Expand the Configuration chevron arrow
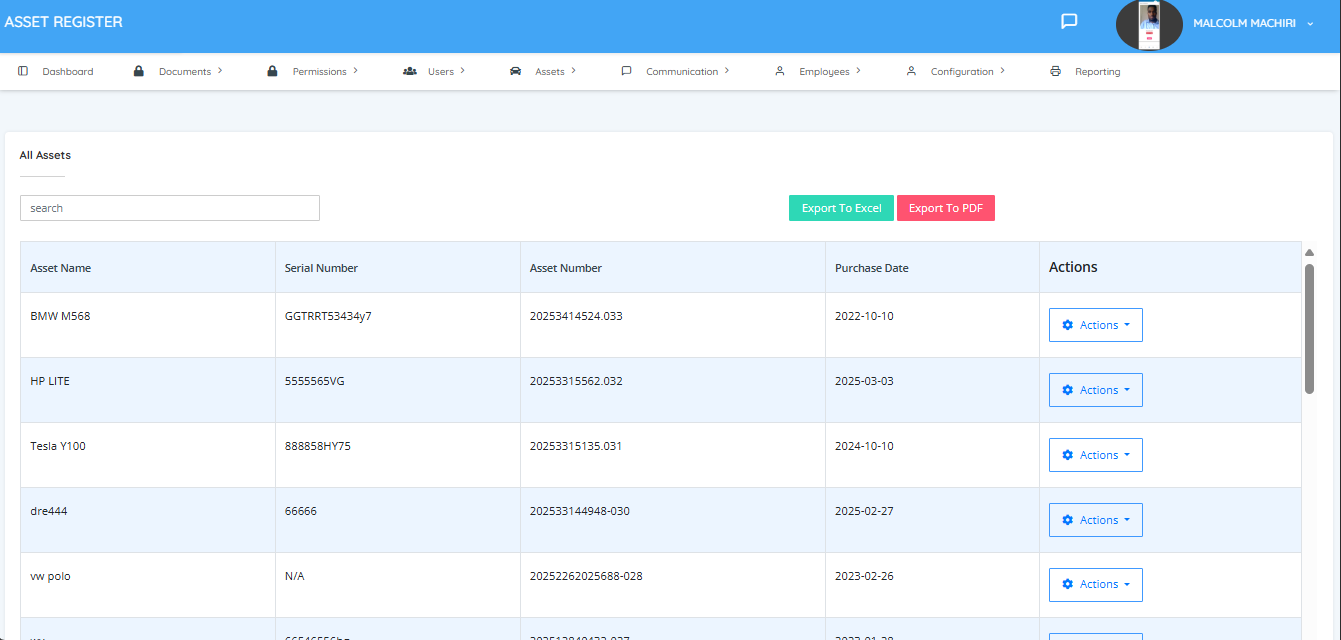Image resolution: width=1341 pixels, height=640 pixels. pos(1002,71)
